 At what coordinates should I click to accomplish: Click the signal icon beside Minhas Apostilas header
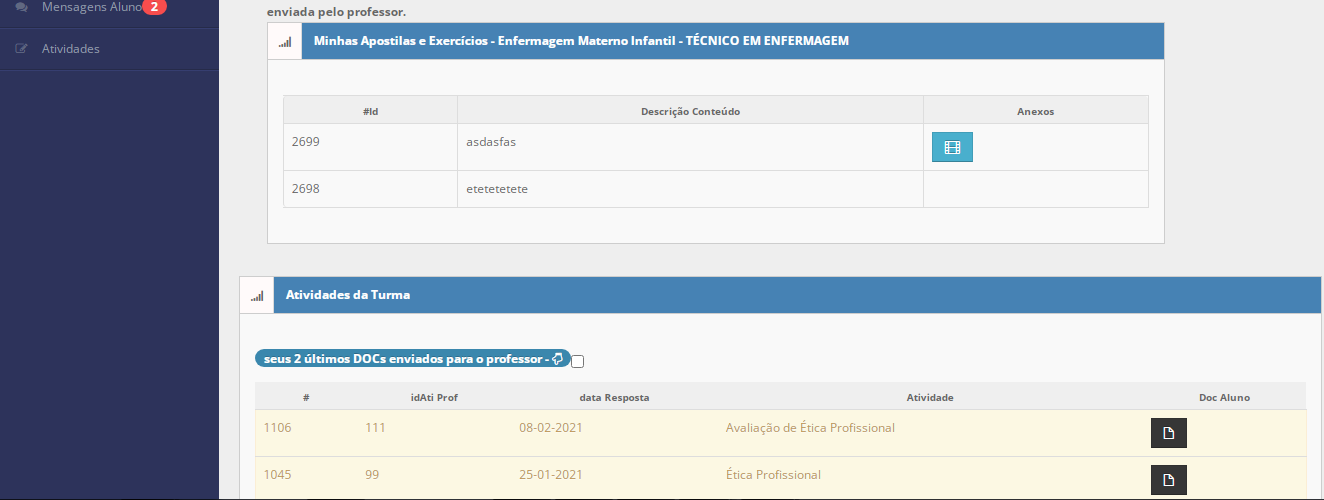coord(285,42)
